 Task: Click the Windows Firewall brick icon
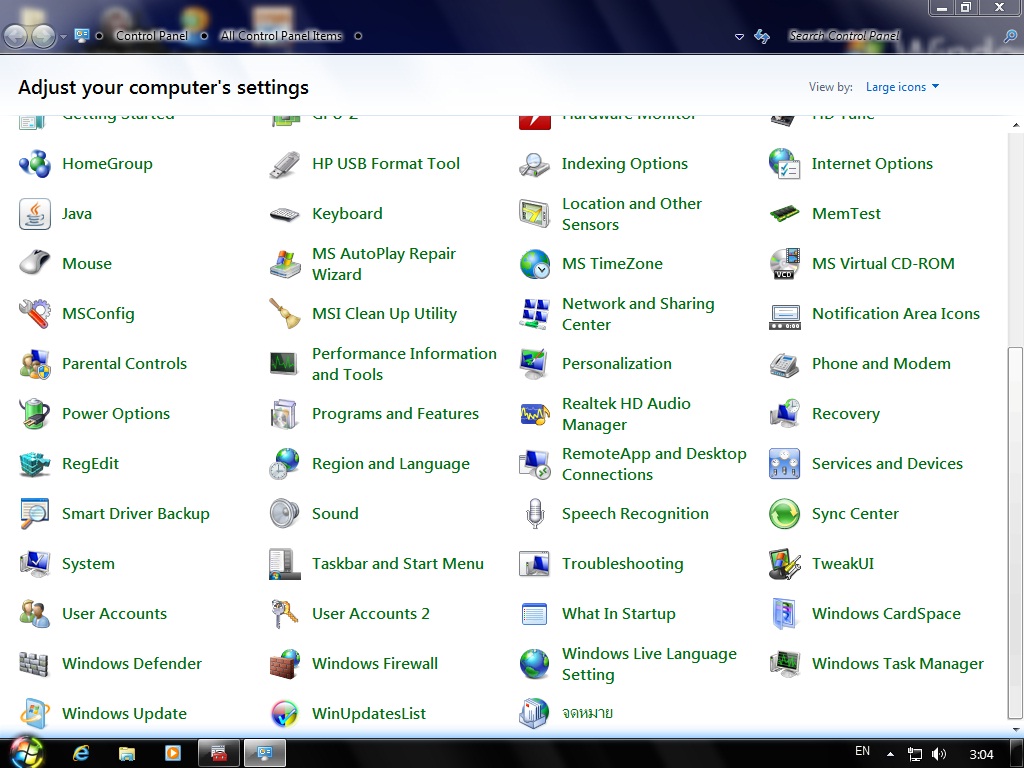tap(285, 664)
